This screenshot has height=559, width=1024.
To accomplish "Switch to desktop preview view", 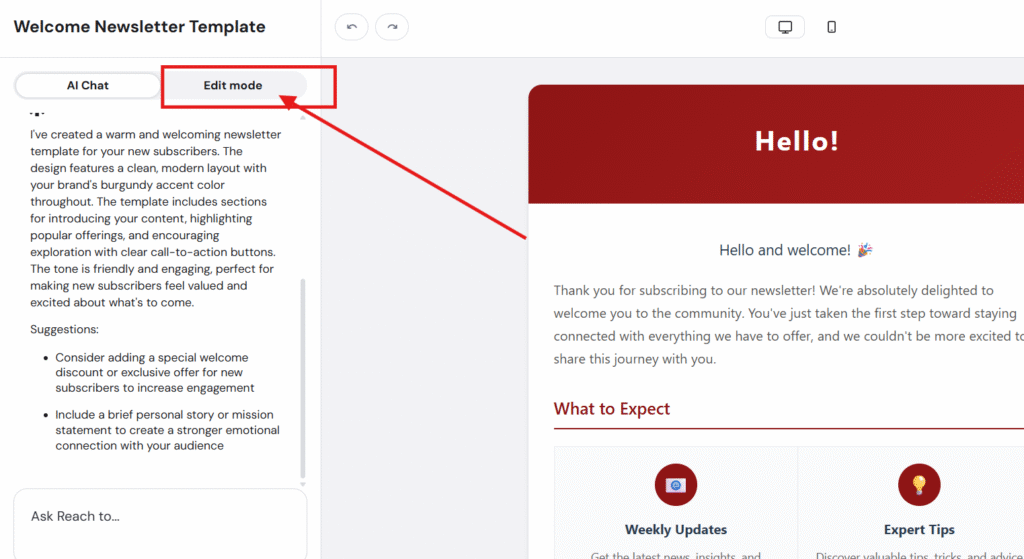I will [784, 27].
